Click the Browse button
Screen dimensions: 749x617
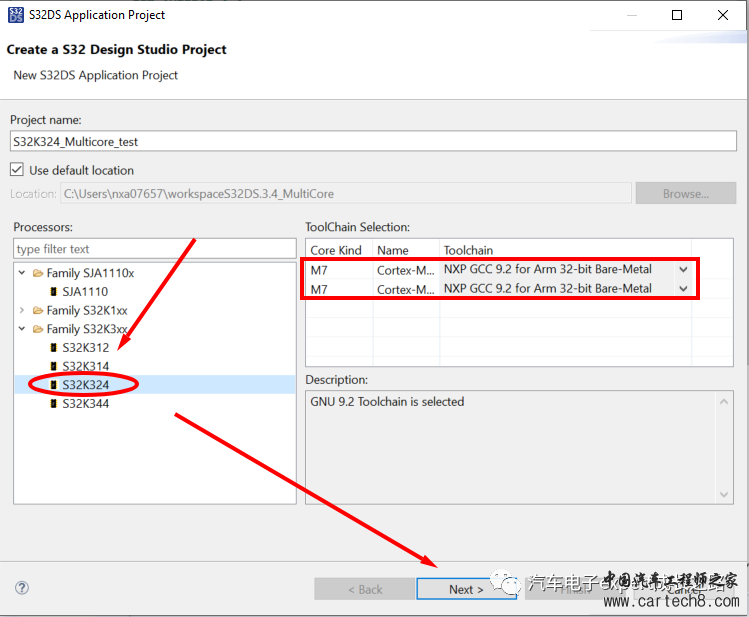click(685, 193)
